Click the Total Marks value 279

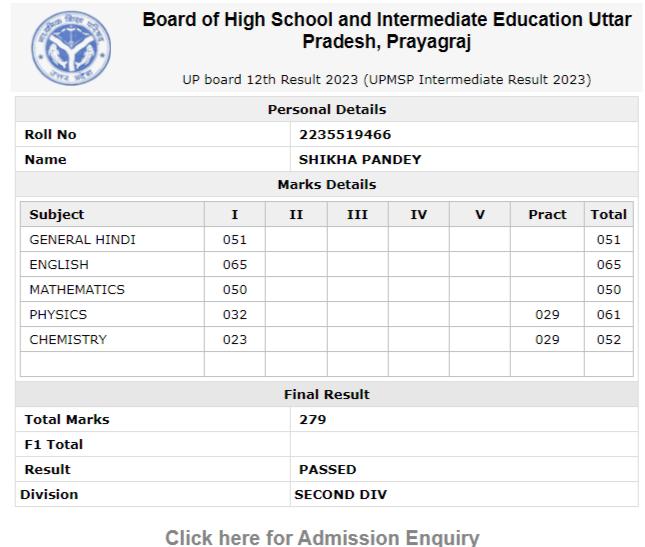313,420
